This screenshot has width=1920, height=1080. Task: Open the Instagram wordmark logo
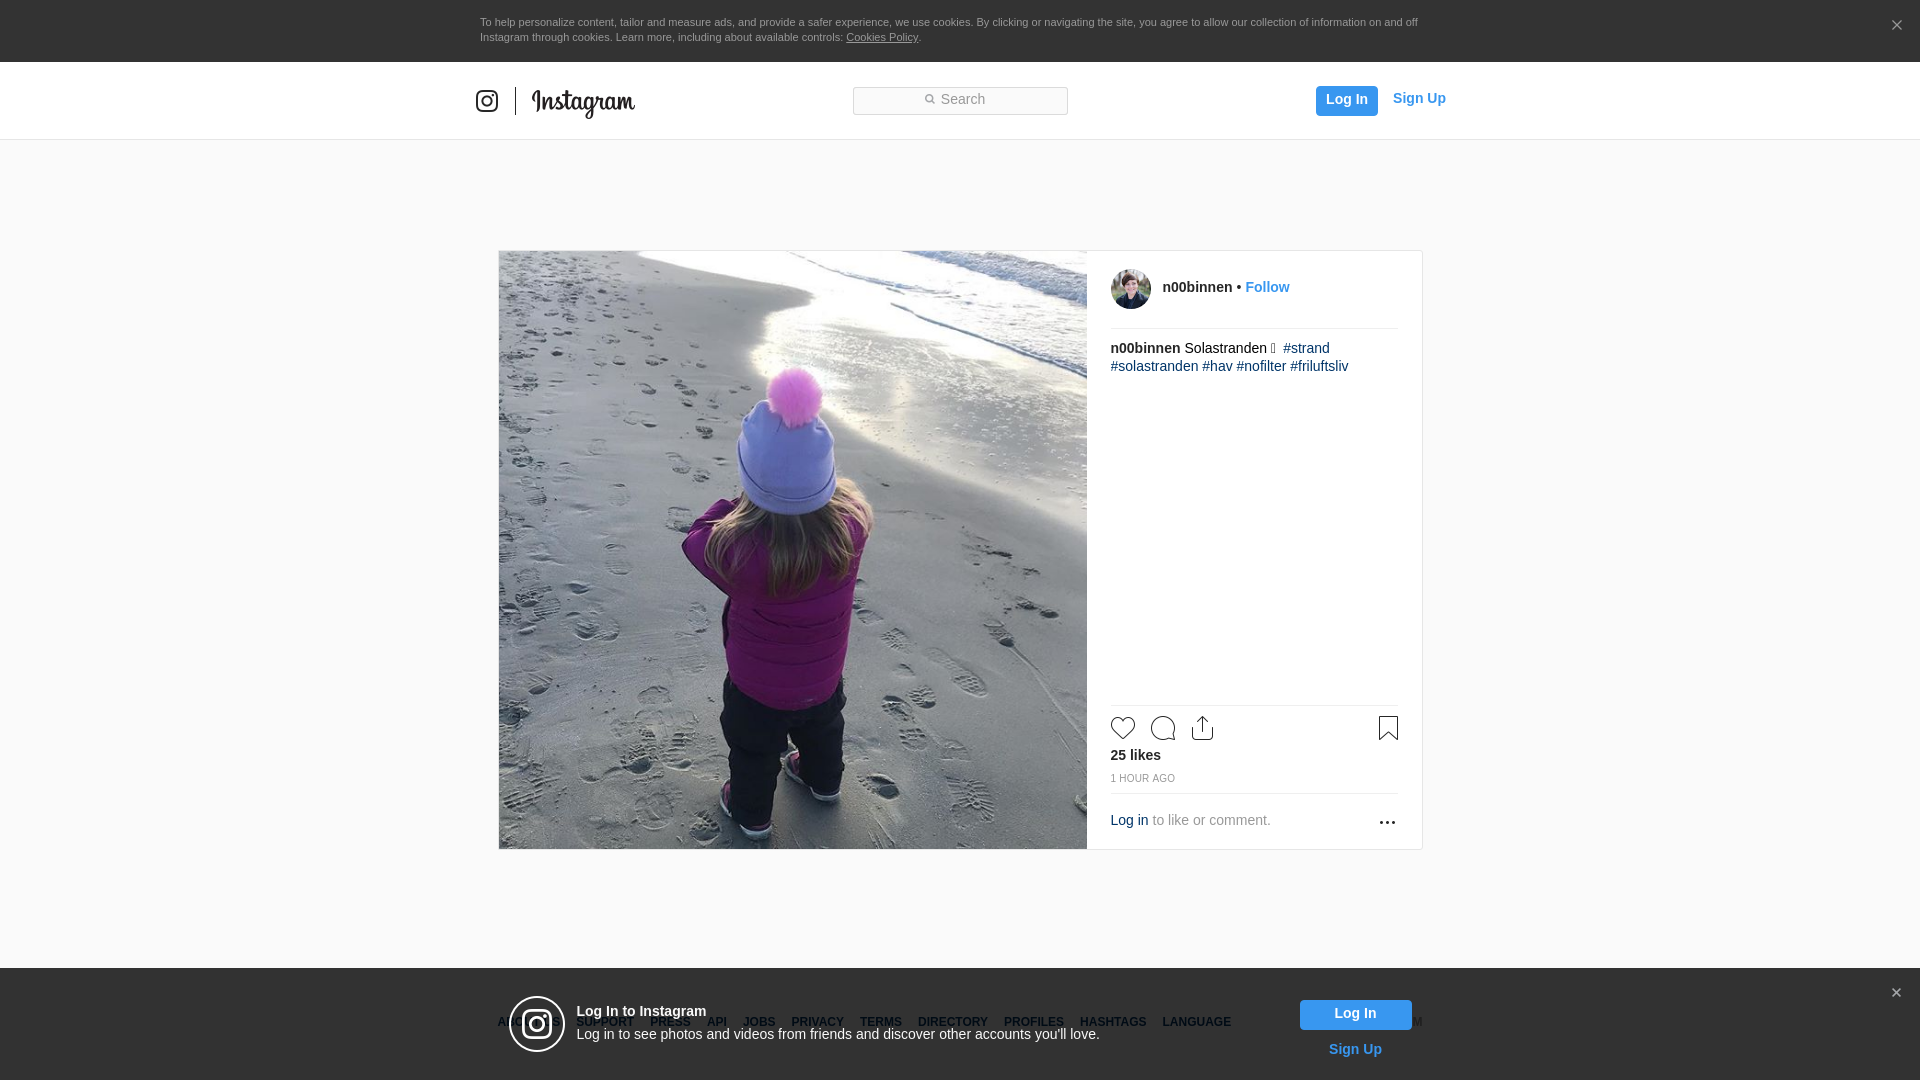(x=583, y=103)
